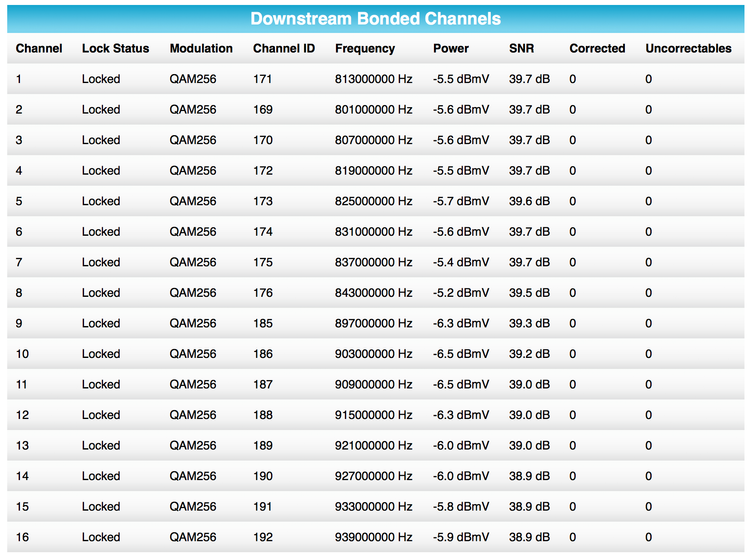The image size is (750, 558).
Task: Click frequency 807000000 Hz
Action: pyautogui.click(x=374, y=140)
